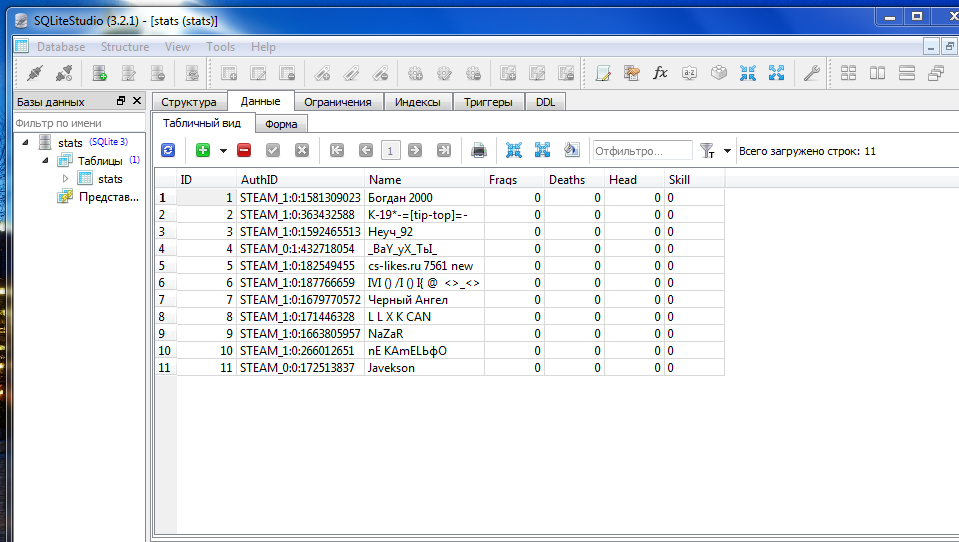Click the Фильтр по имени field
959x542 pixels.
79,123
